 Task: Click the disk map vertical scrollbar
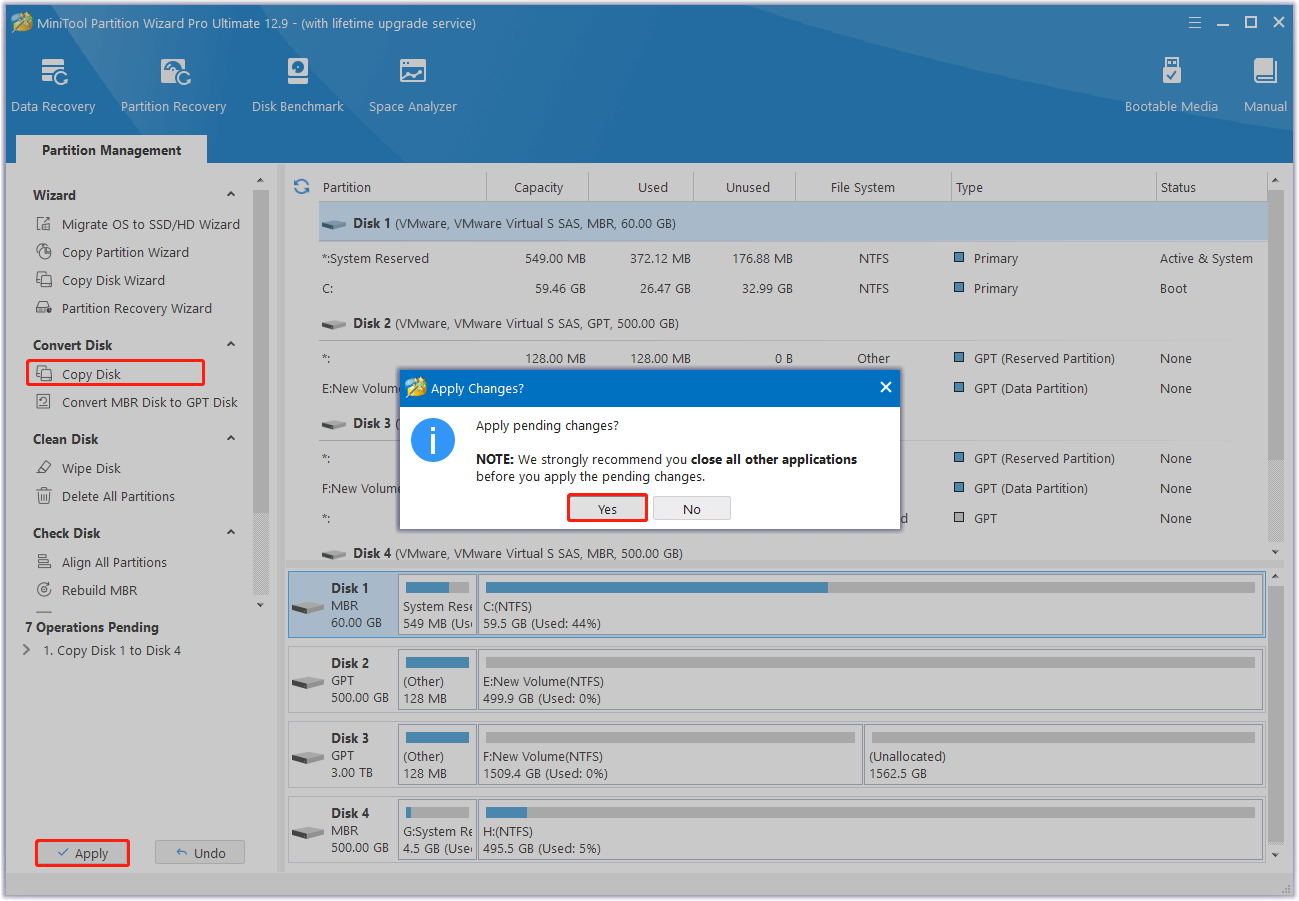point(1275,715)
